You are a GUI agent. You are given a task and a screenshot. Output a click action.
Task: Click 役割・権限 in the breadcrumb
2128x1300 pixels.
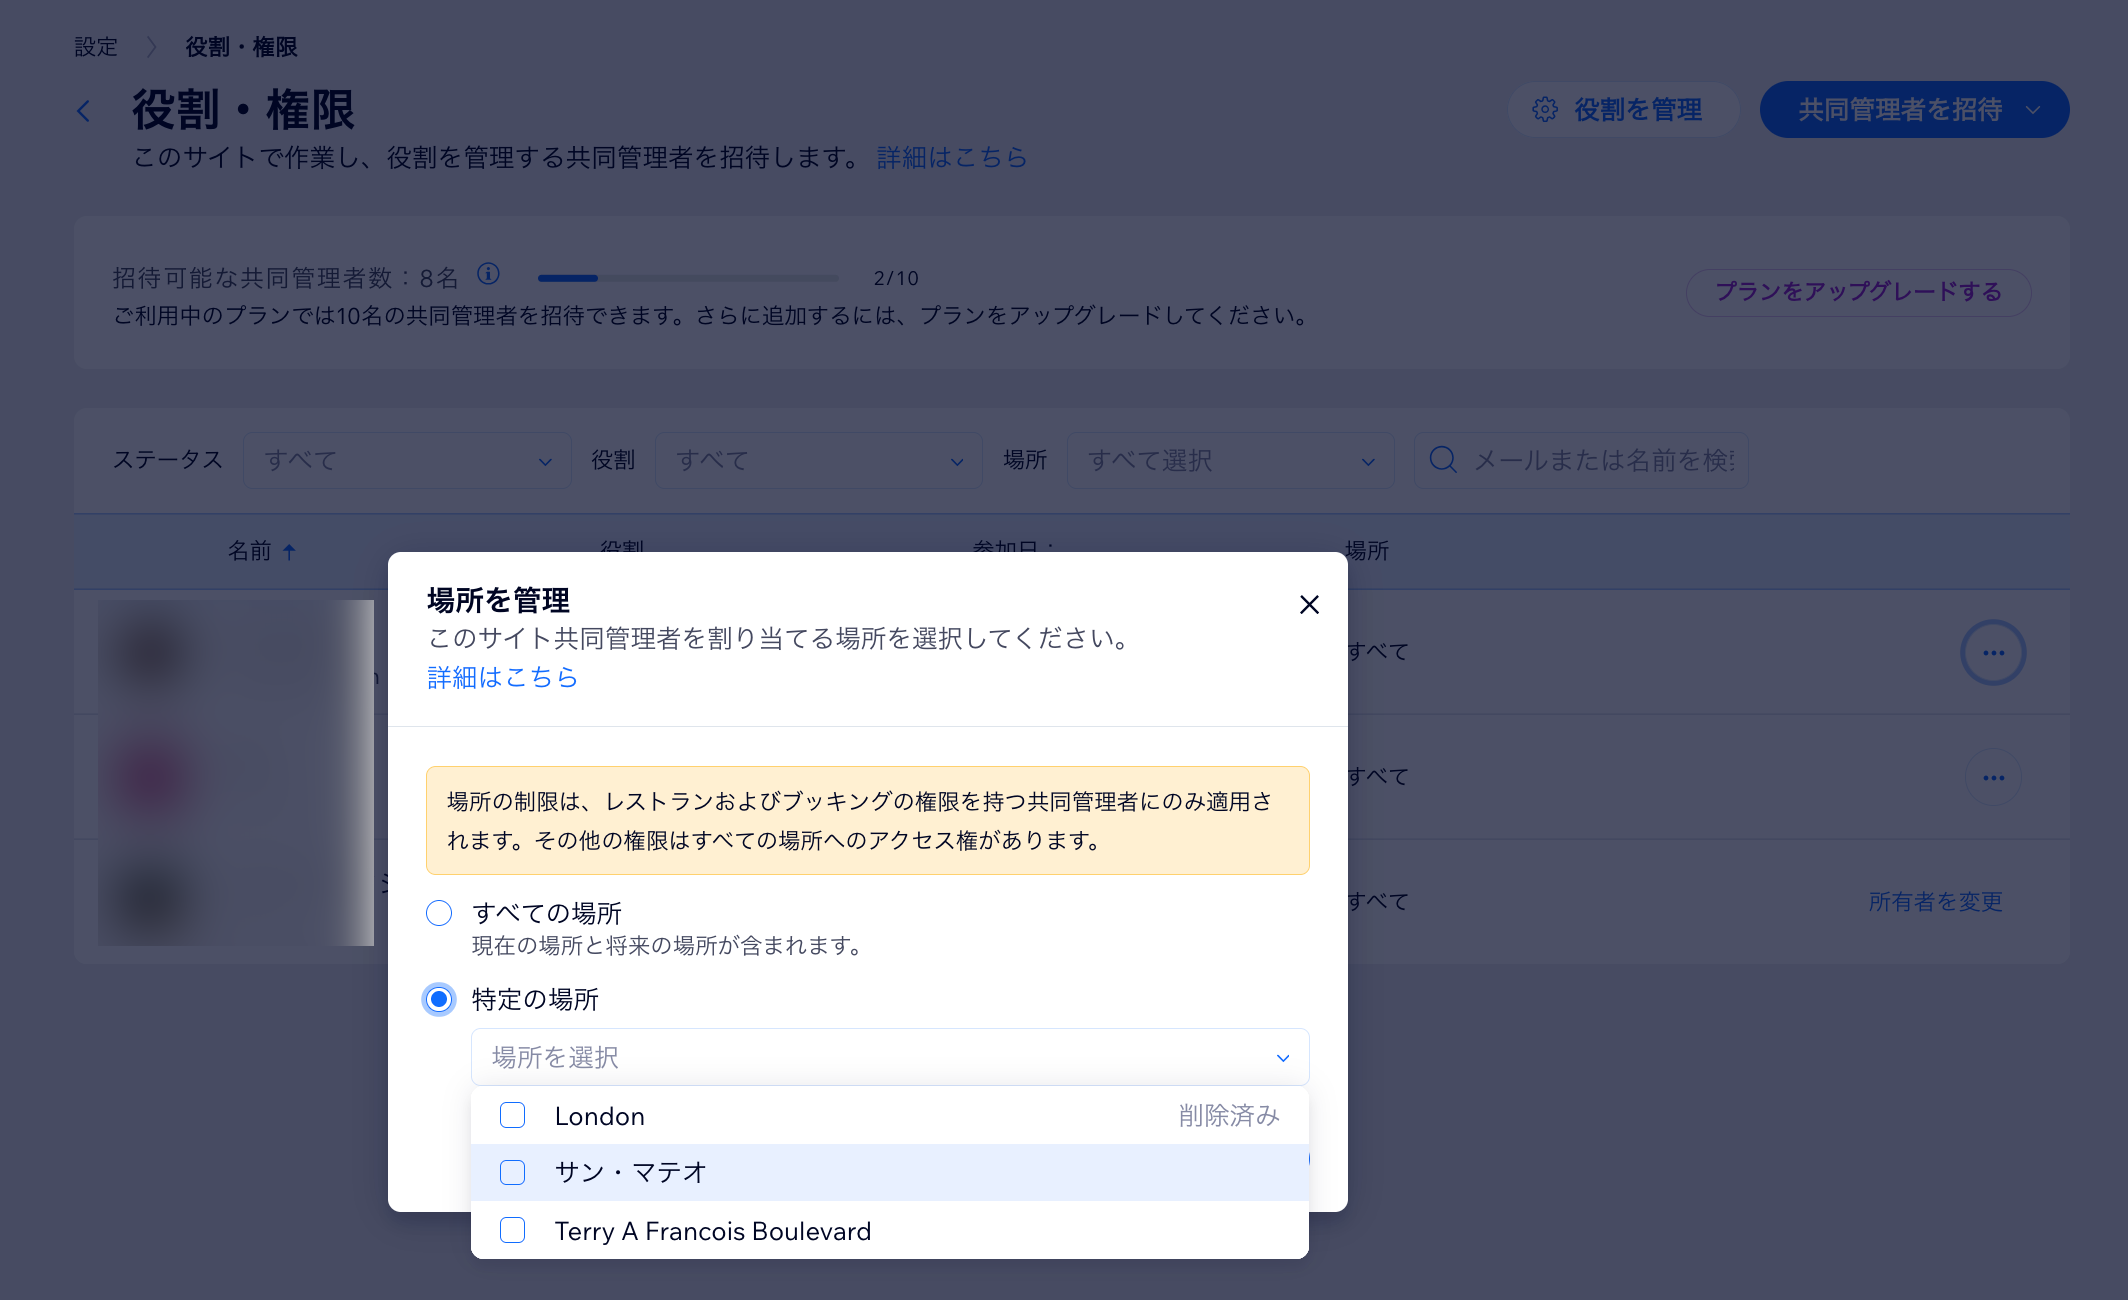click(x=240, y=46)
